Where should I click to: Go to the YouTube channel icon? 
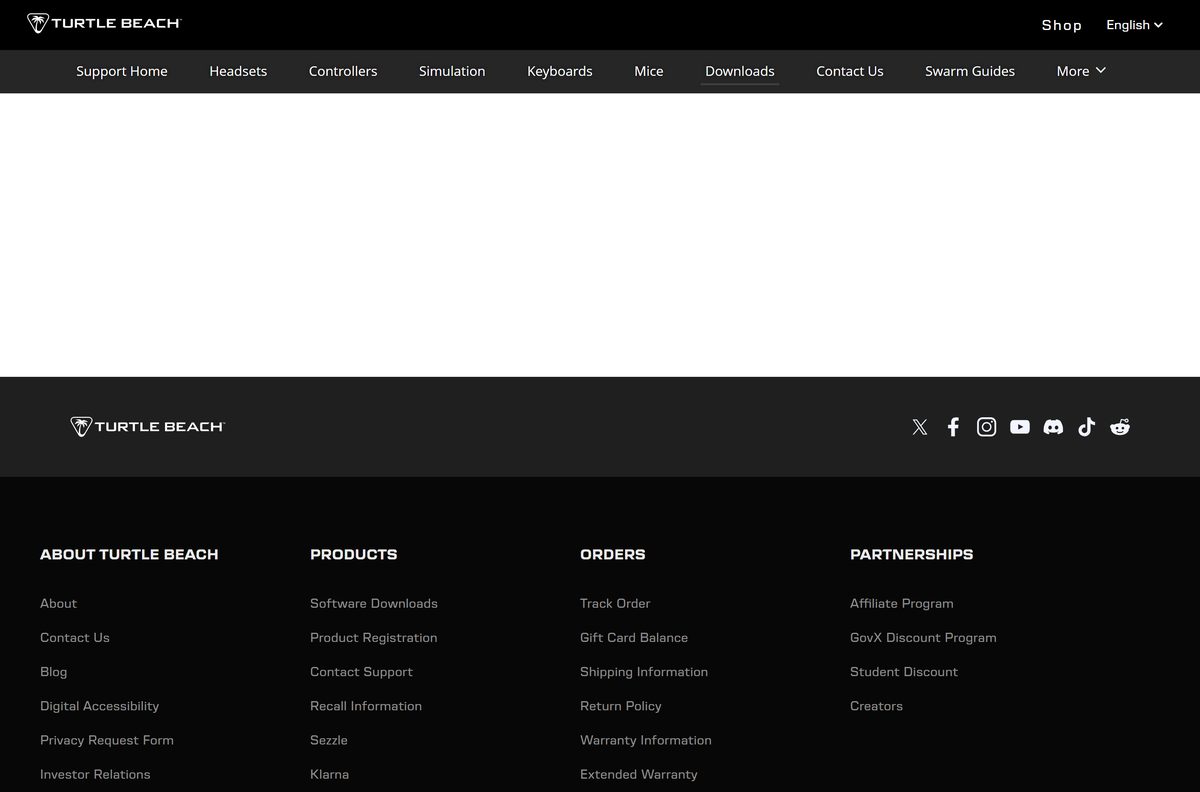(x=1020, y=427)
